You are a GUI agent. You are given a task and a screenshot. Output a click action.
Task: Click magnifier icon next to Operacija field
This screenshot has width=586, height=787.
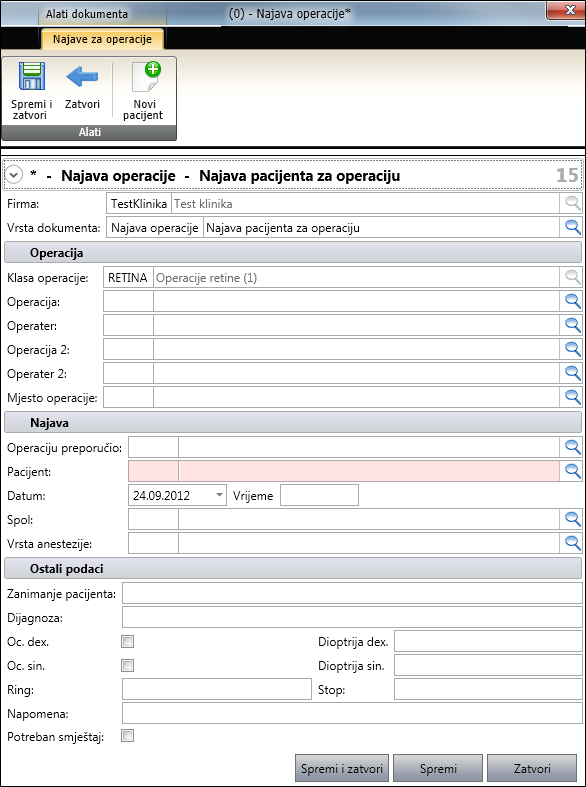coord(572,300)
